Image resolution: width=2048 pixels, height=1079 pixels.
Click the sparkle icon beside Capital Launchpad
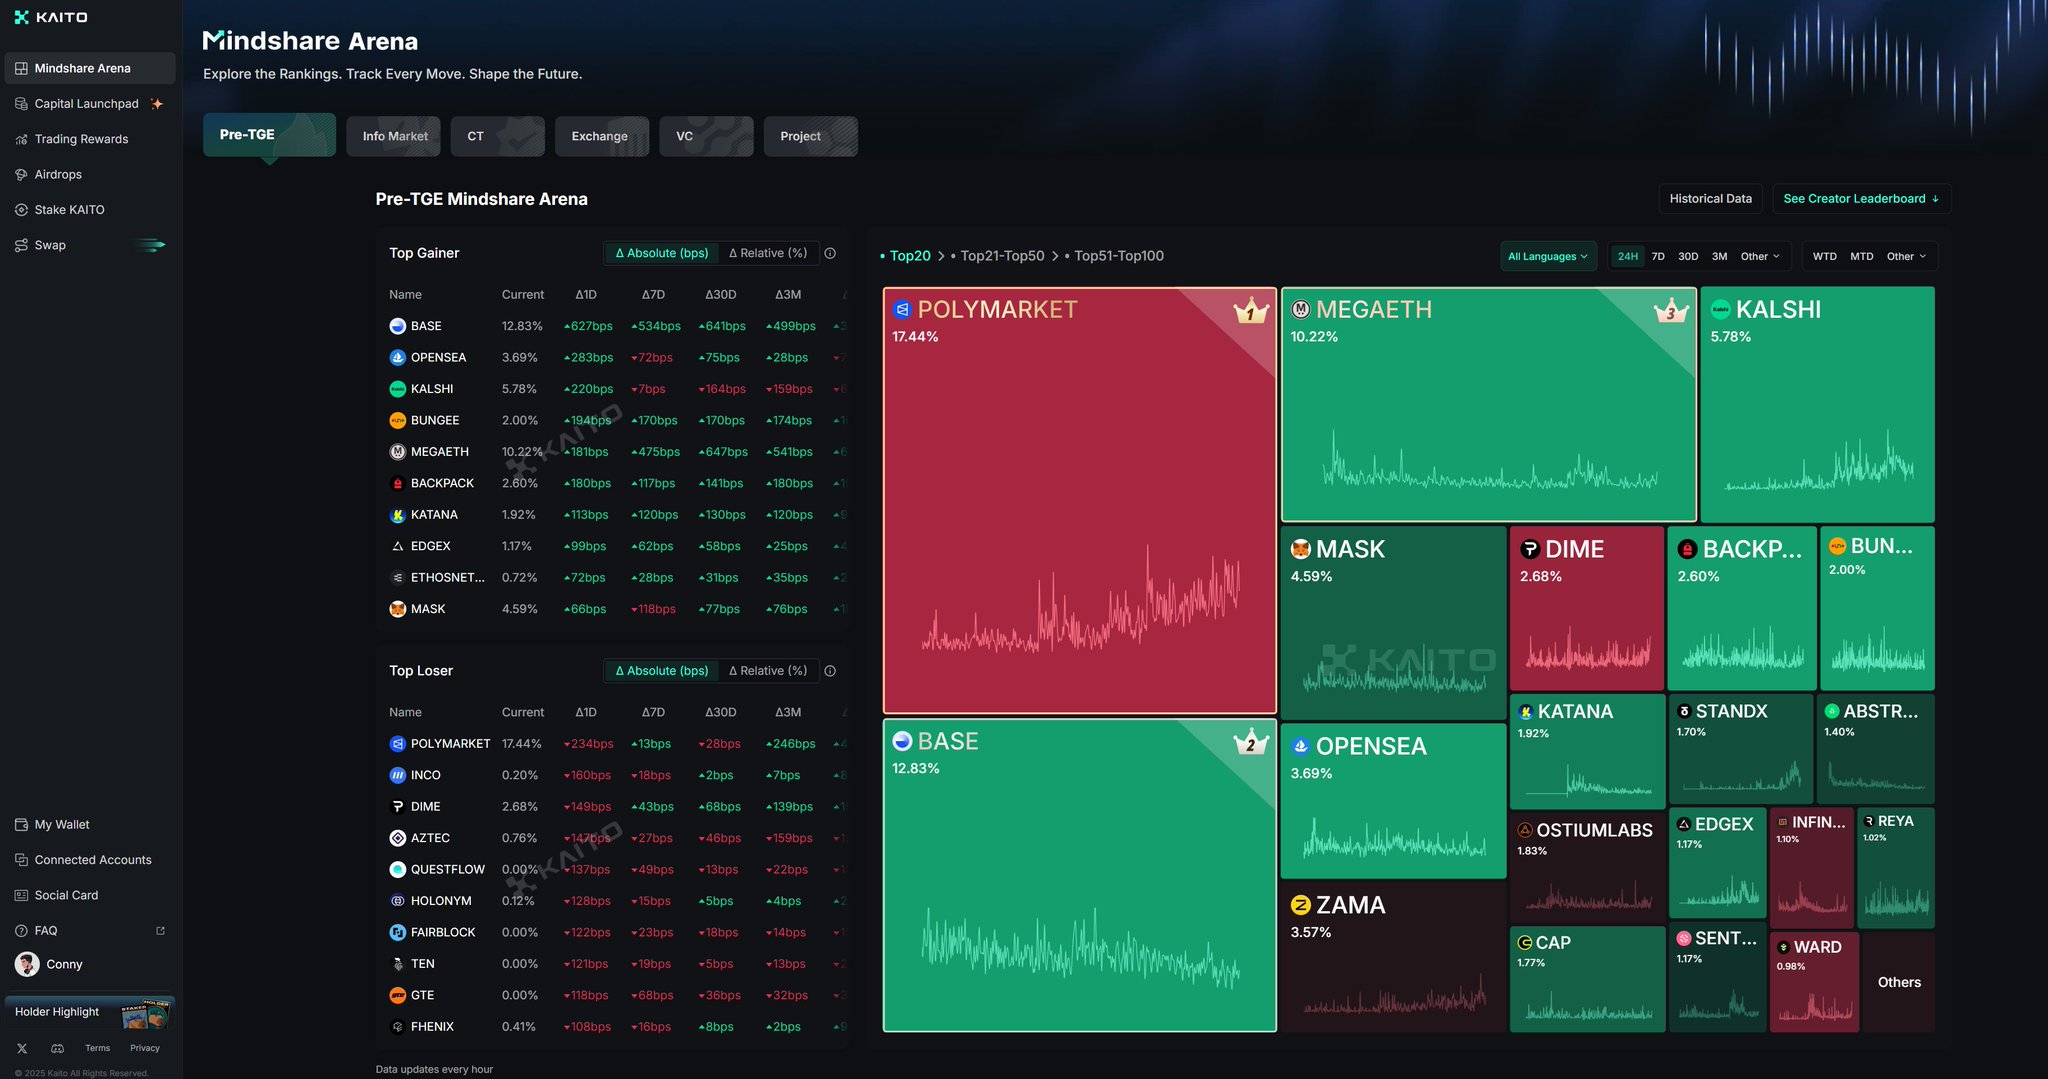click(156, 104)
